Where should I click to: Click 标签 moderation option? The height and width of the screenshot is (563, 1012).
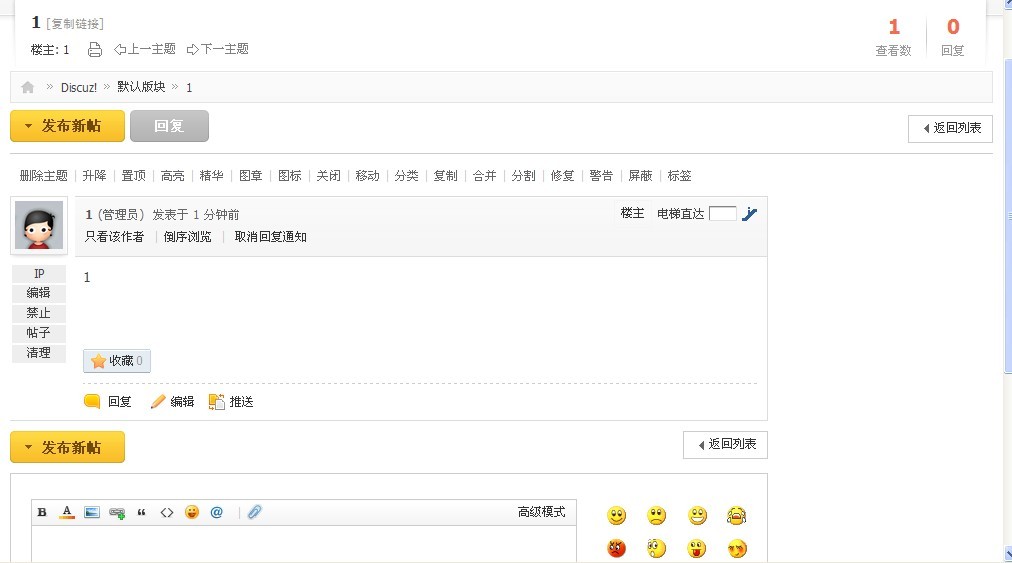[x=679, y=176]
